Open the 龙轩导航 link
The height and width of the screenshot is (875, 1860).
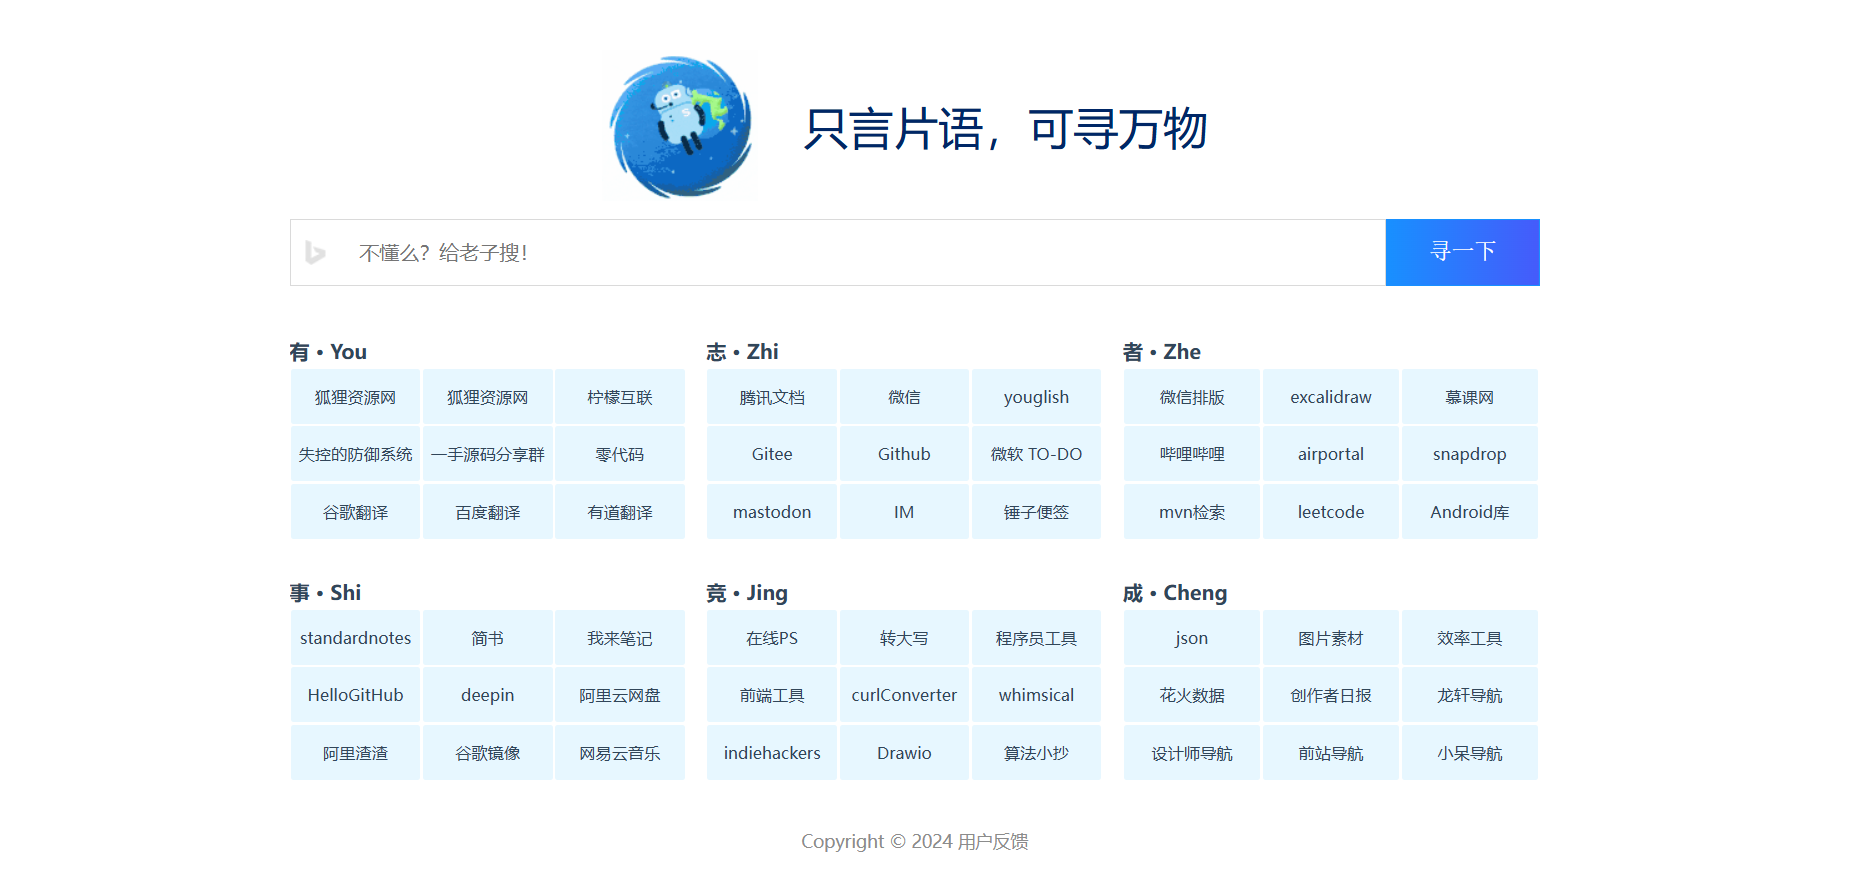pyautogui.click(x=1470, y=695)
